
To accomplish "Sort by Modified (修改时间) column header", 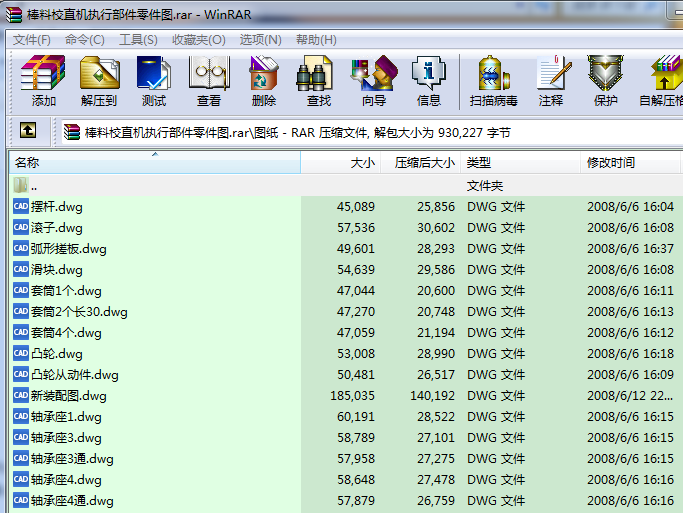I will (x=630, y=162).
